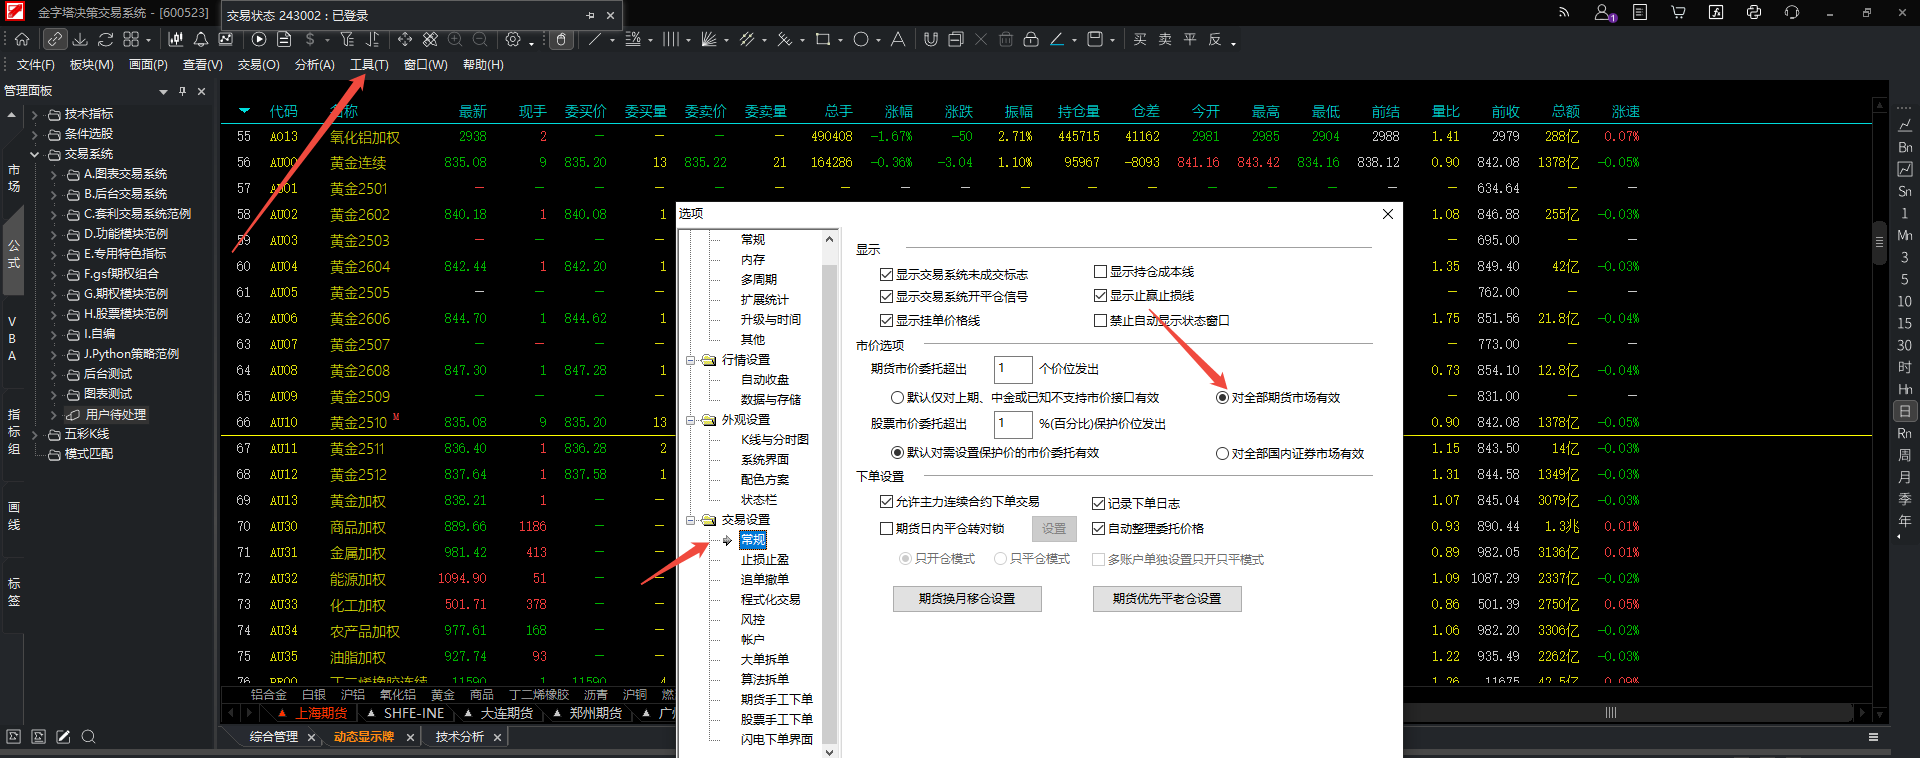Viewport: 1920px width, 758px height.
Task: Uncheck 显示止赢止损线 checkbox
Action: click(x=1100, y=296)
